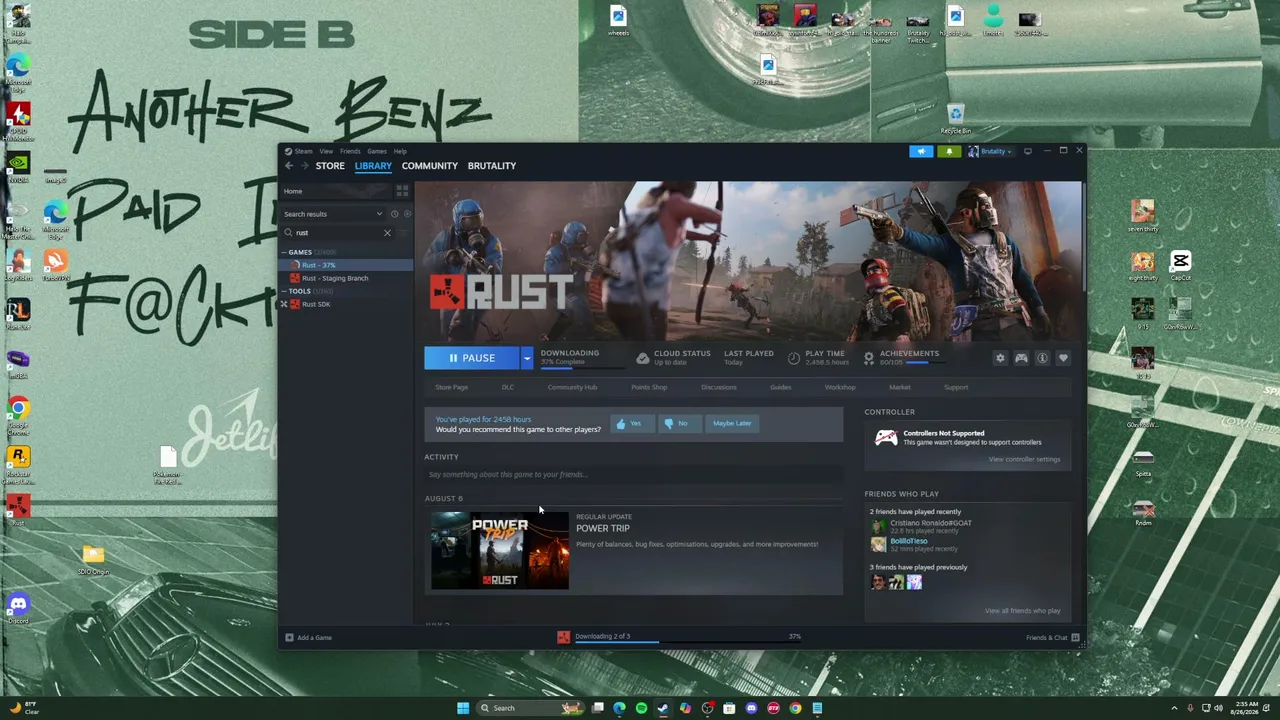Clear the rust search text
Image resolution: width=1280 pixels, height=720 pixels.
(387, 233)
